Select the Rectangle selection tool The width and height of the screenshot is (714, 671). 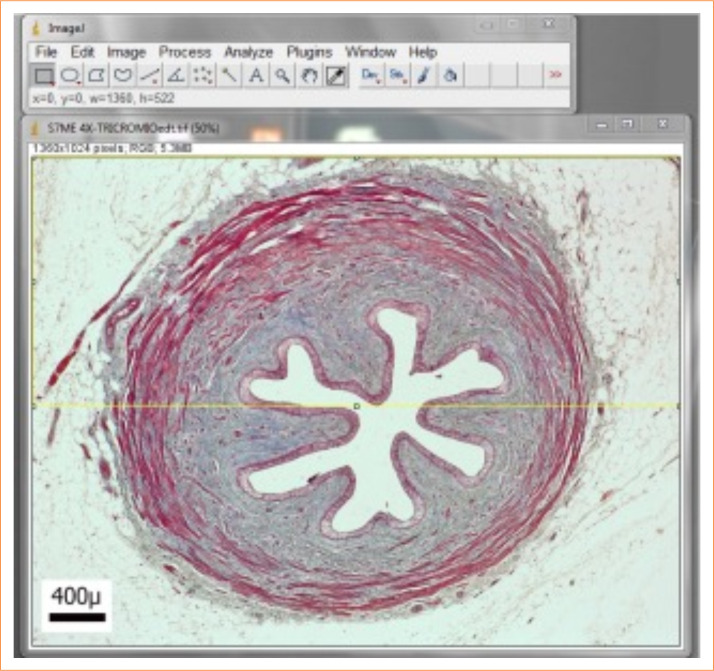(43, 75)
